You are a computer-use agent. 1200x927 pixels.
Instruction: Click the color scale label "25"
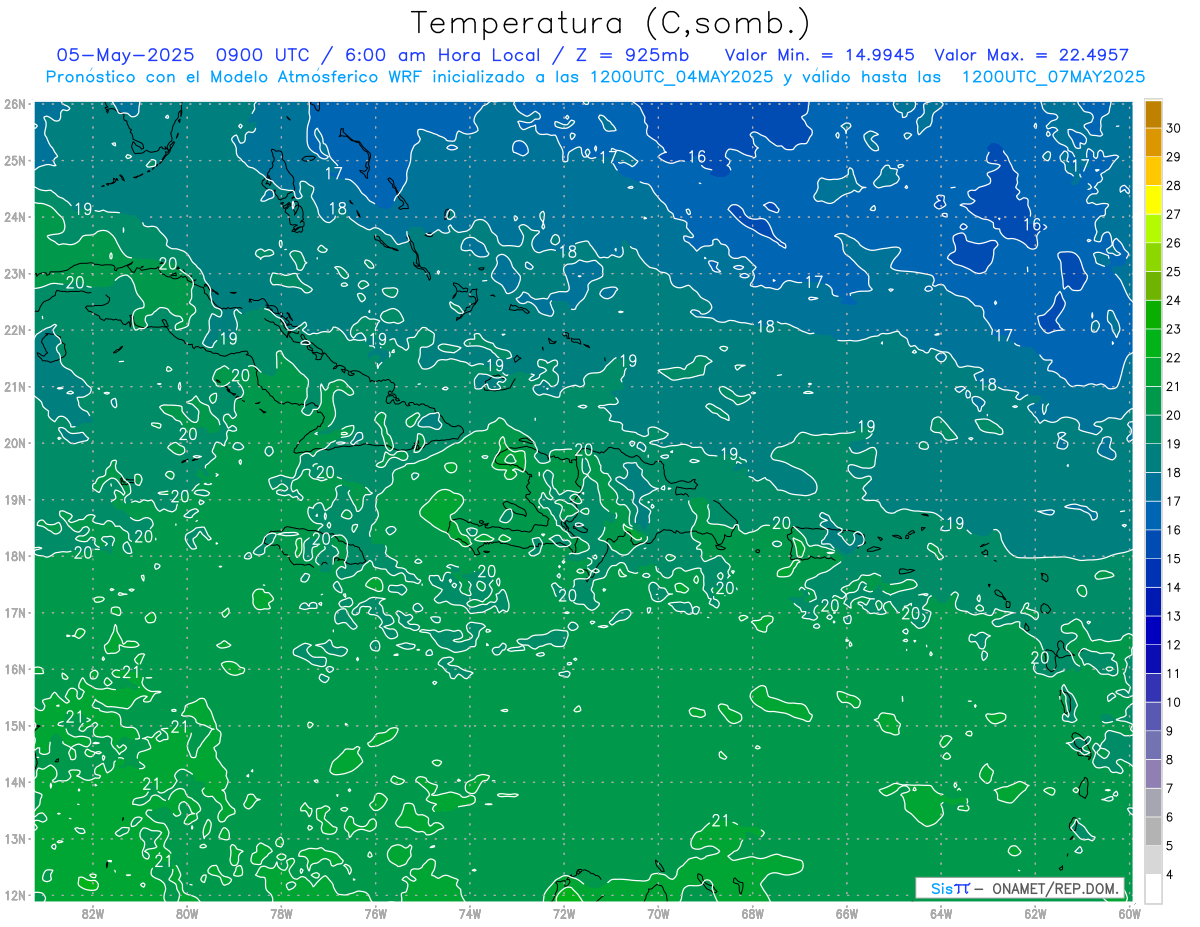point(1174,272)
